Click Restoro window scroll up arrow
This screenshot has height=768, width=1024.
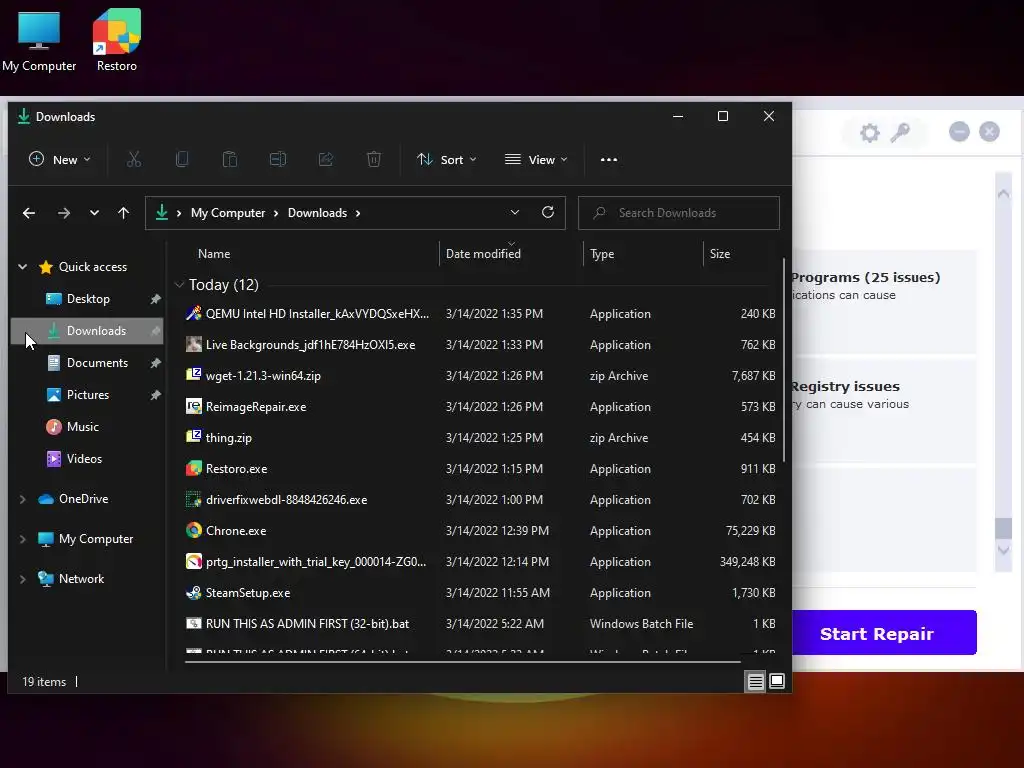click(1003, 193)
